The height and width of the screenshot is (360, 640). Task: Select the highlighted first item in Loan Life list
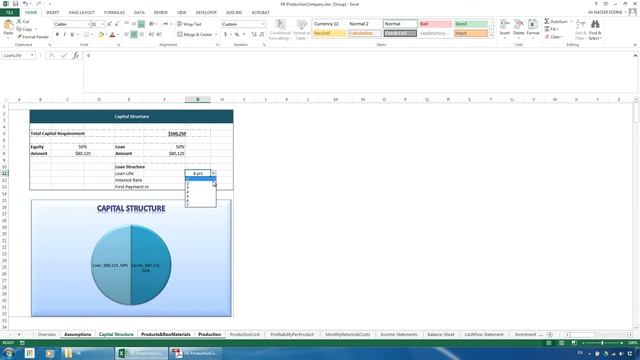tap(200, 179)
